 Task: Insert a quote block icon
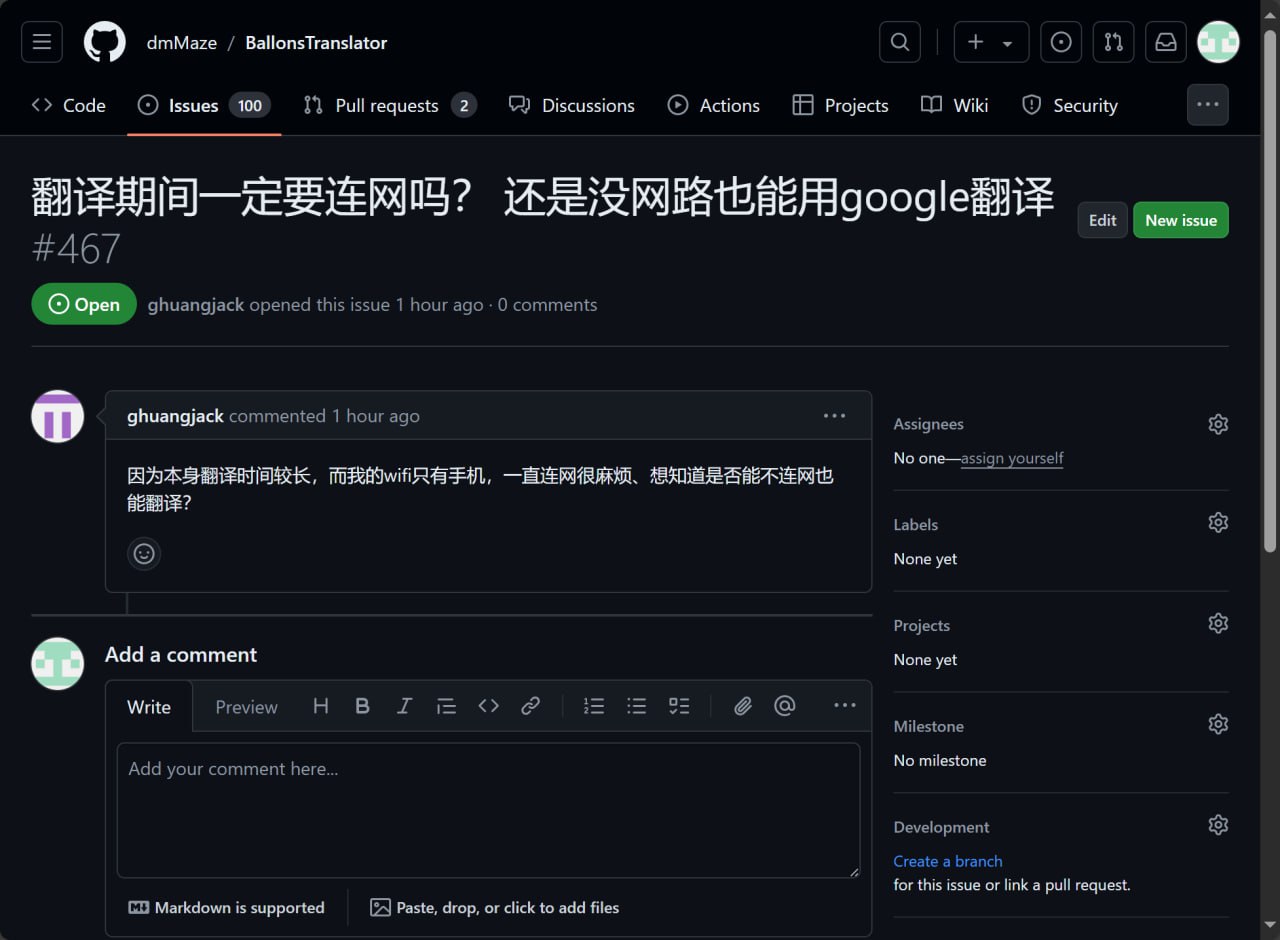coord(446,705)
